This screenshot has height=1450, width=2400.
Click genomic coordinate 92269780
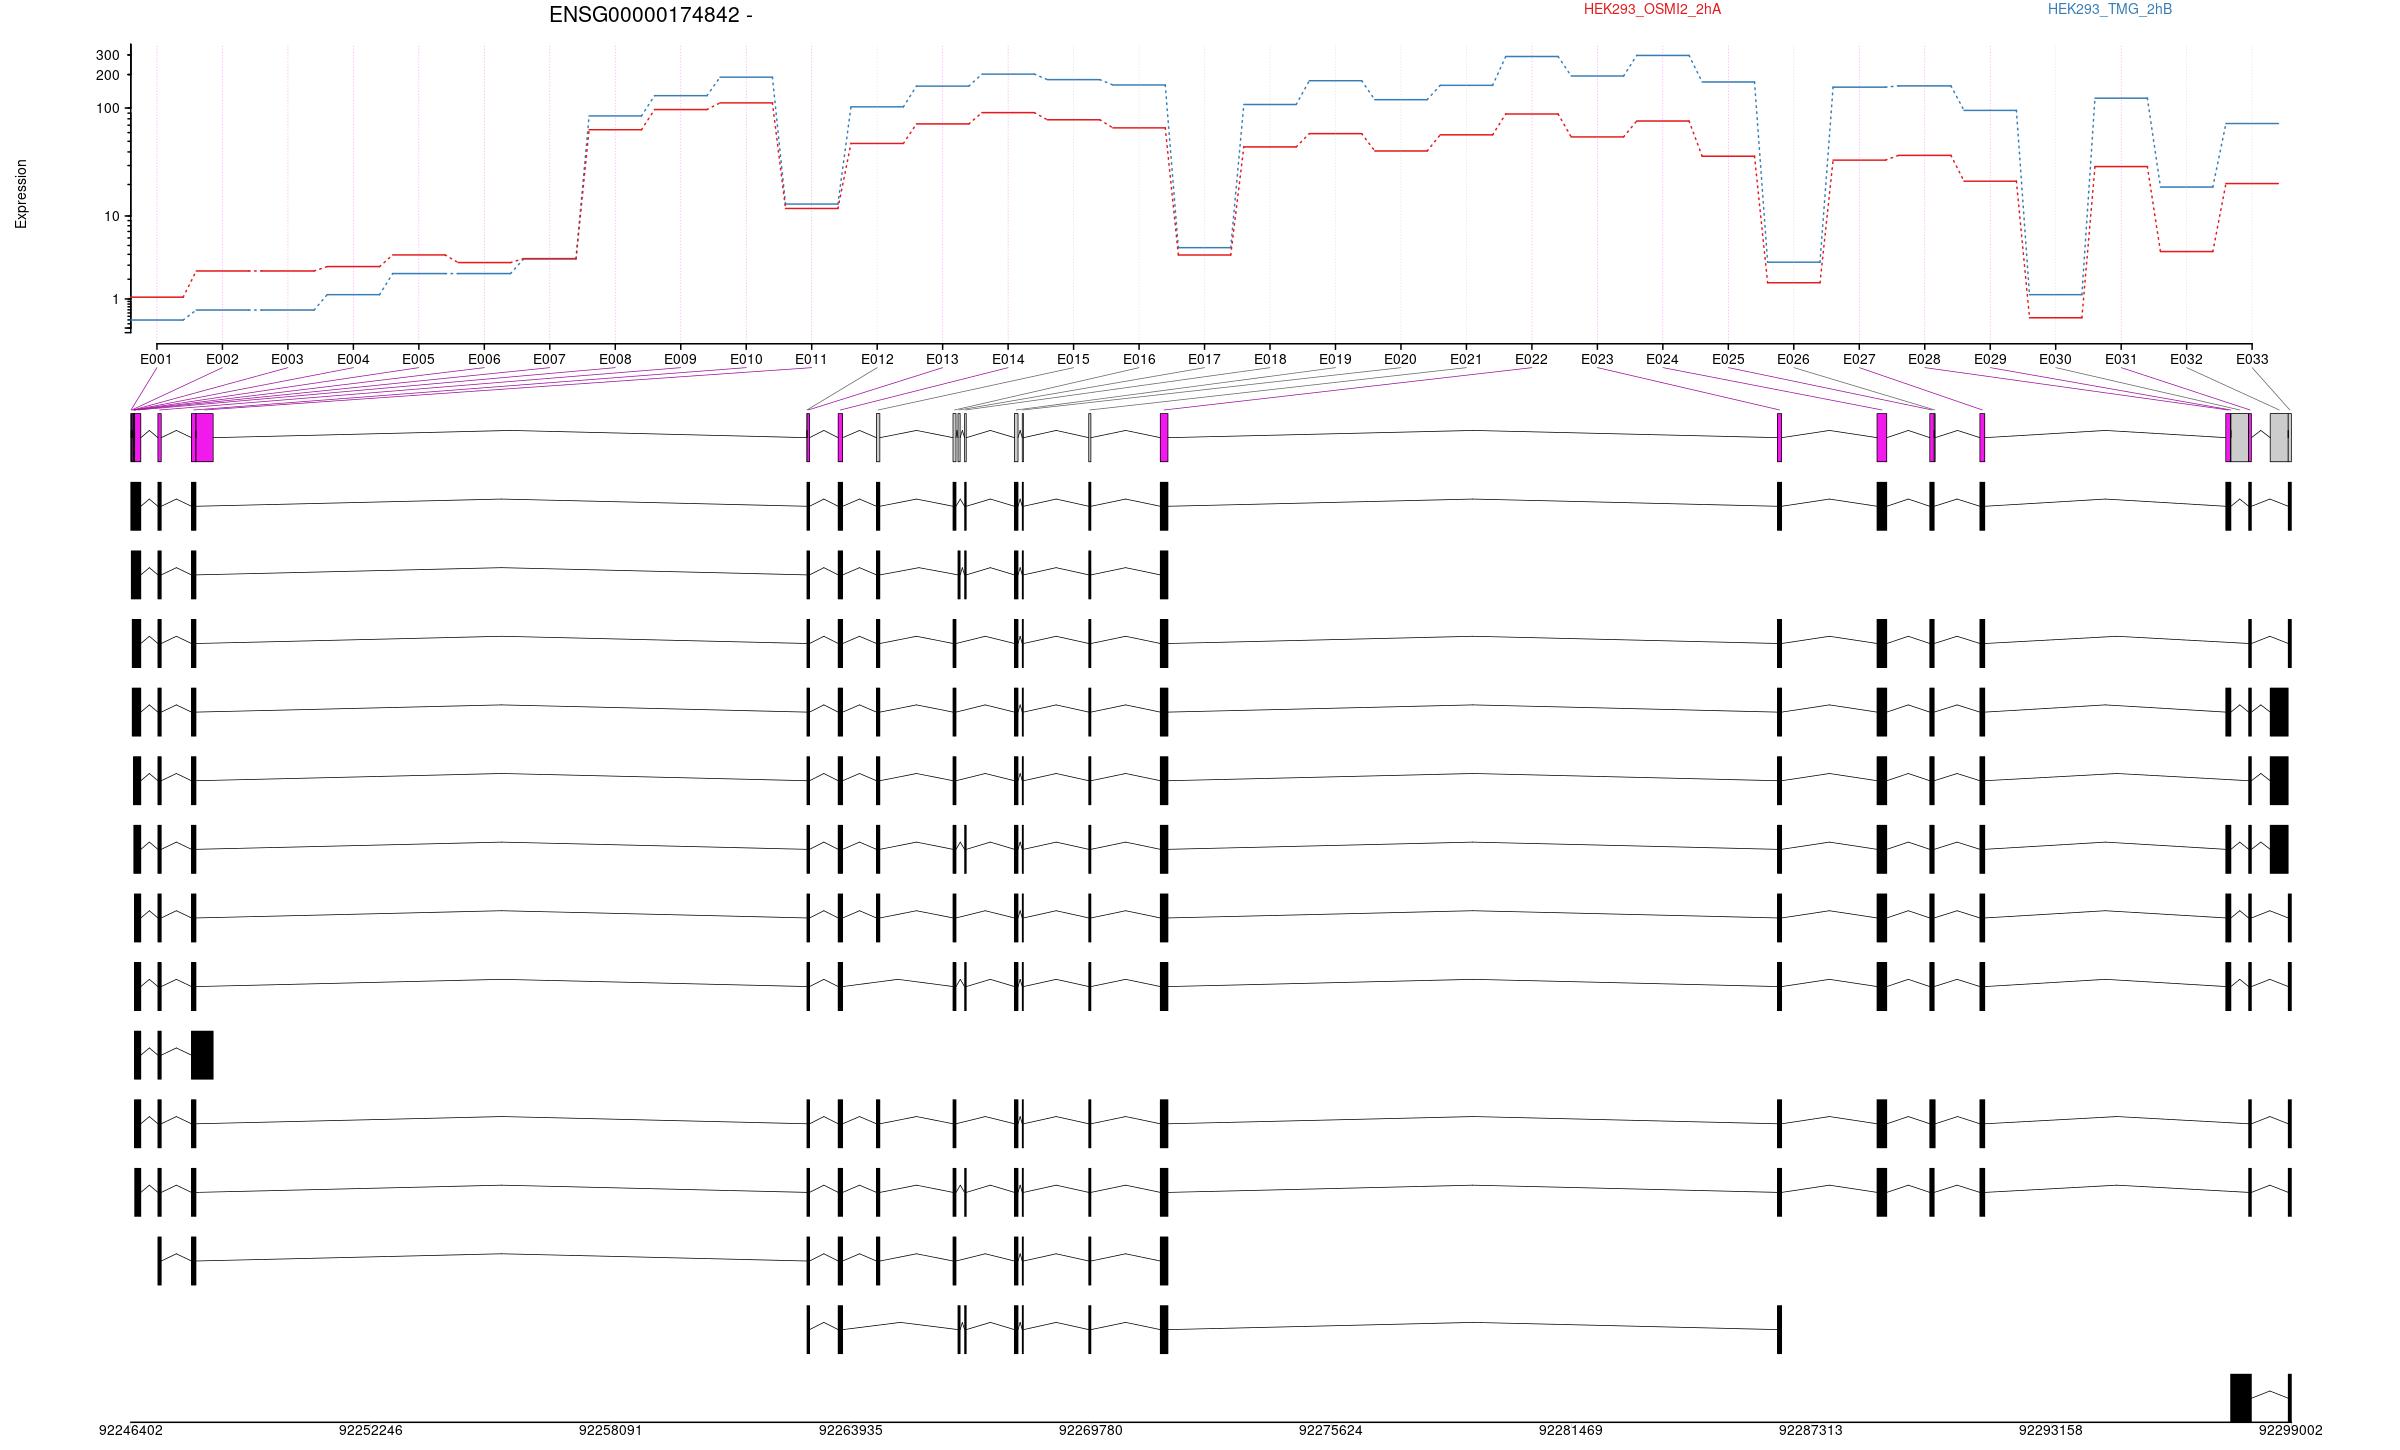[x=1091, y=1430]
